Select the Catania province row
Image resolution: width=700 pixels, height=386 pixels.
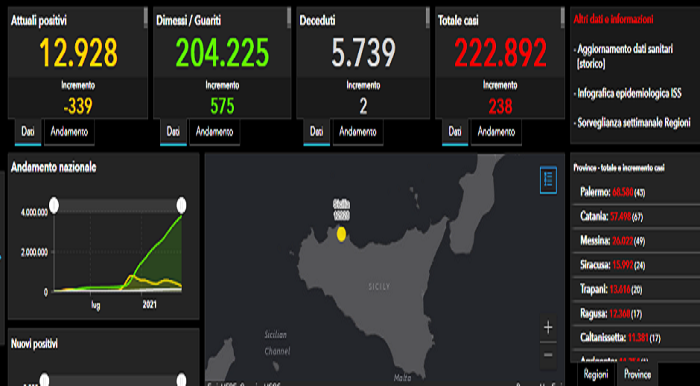[636, 216]
